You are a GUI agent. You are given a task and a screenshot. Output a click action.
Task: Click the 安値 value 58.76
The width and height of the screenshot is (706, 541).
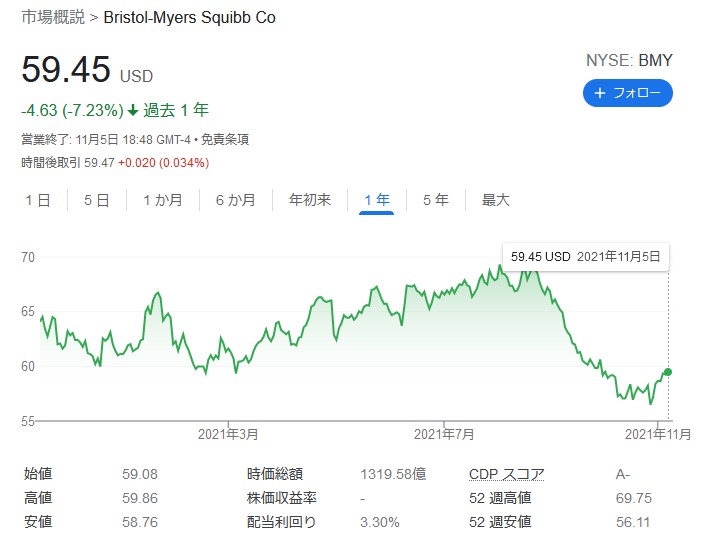[x=140, y=522]
